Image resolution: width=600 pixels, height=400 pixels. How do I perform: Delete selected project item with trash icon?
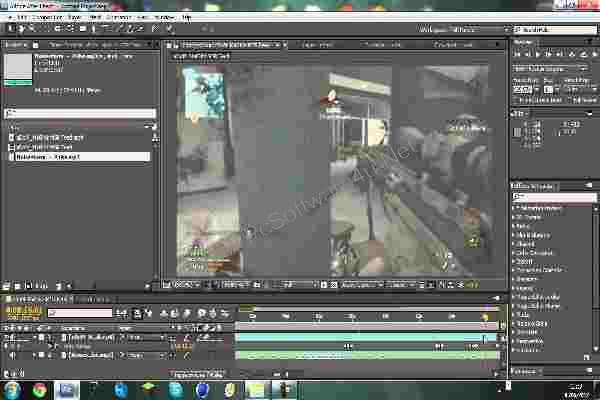tap(59, 286)
